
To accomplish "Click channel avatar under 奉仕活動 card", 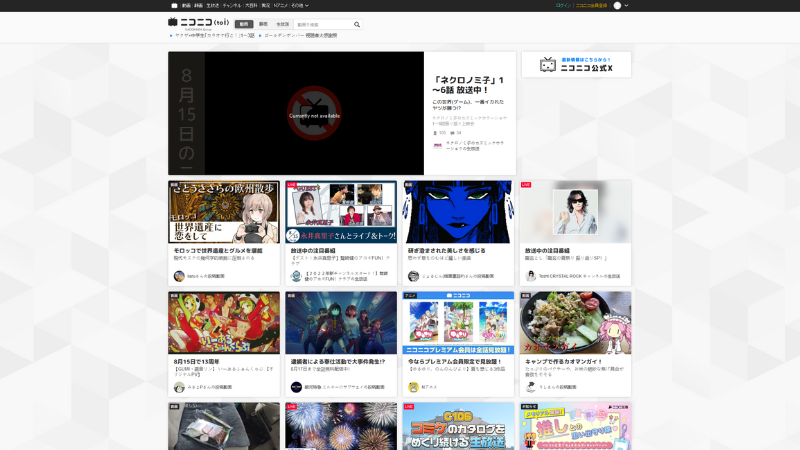I will point(296,387).
